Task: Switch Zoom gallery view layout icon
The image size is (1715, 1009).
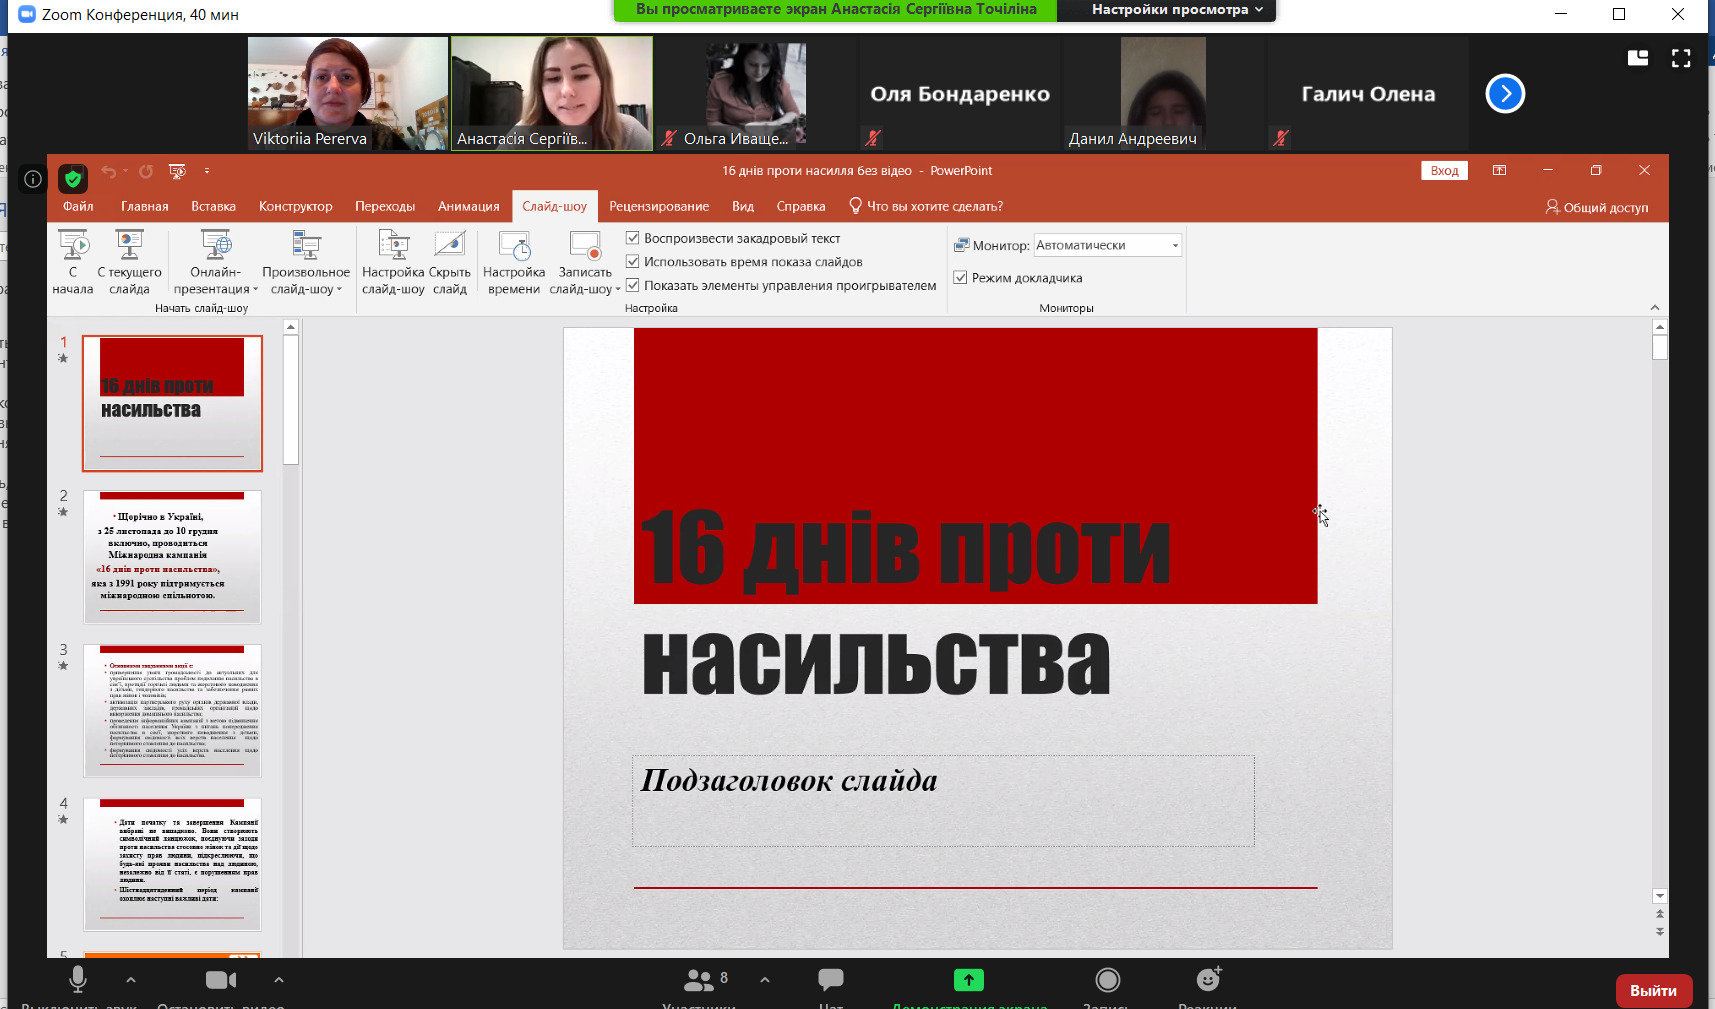Action: click(x=1638, y=58)
